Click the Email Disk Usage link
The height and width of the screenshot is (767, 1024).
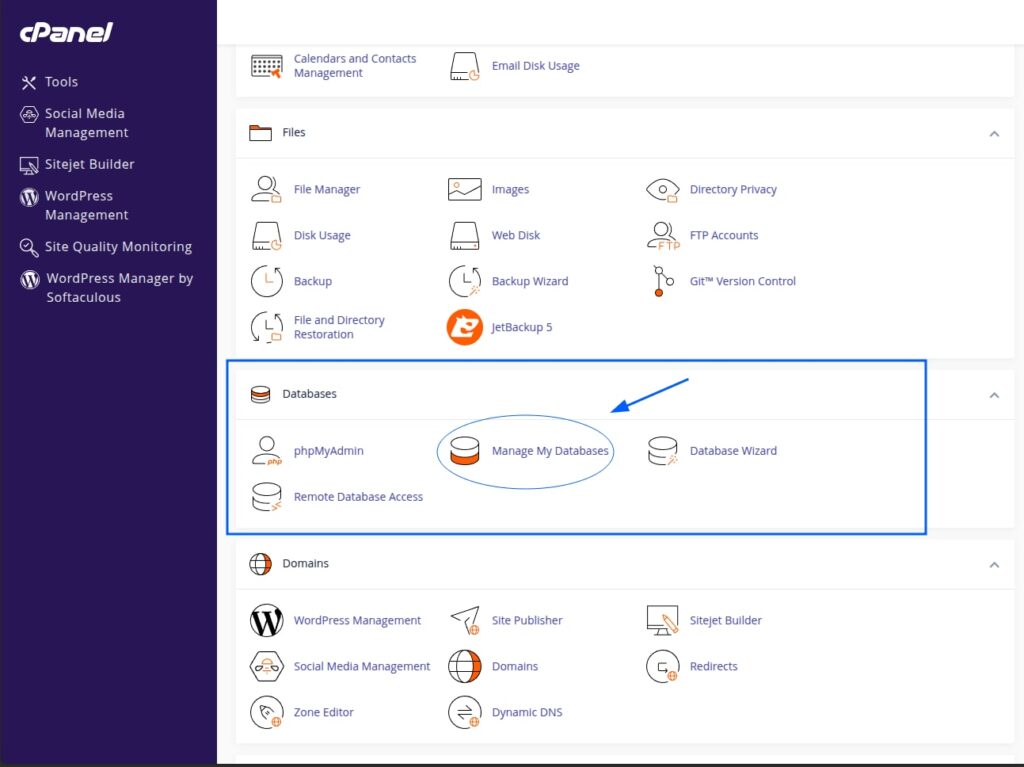tap(534, 65)
